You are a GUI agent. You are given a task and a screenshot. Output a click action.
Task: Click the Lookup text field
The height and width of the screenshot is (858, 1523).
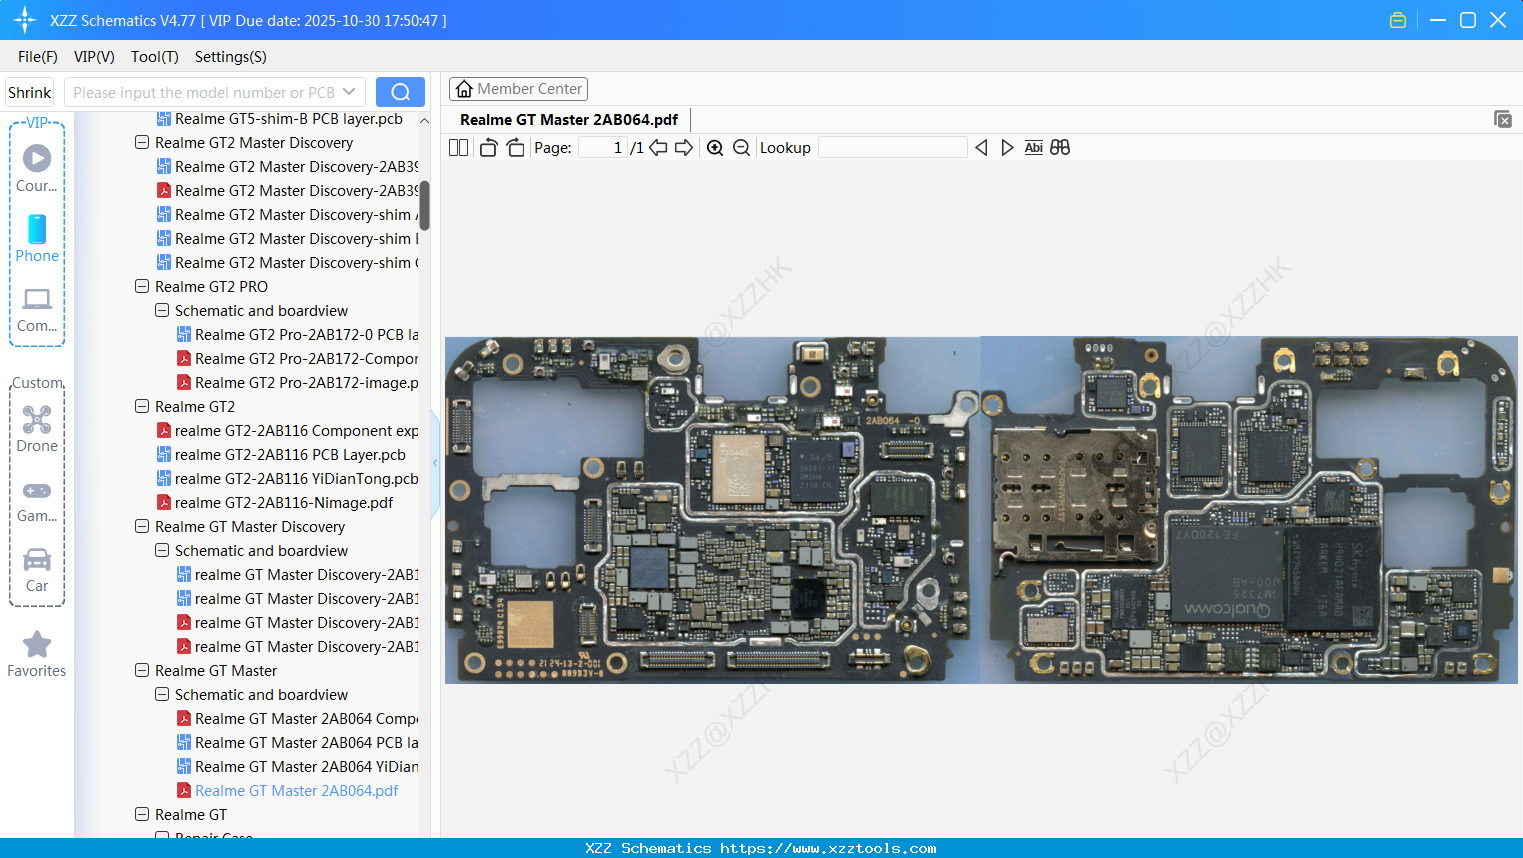pyautogui.click(x=892, y=148)
